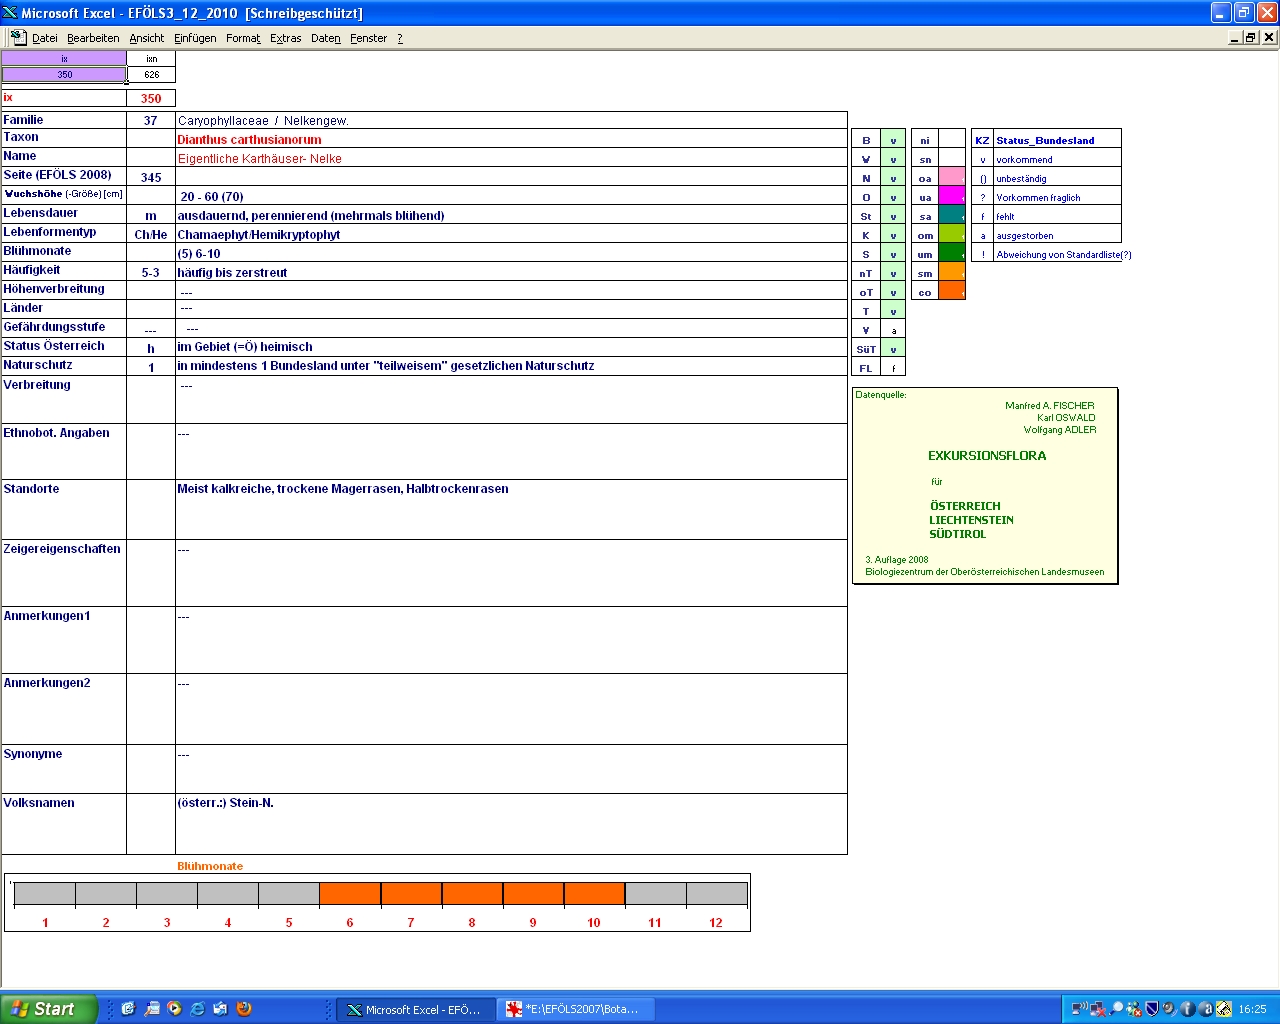Click the cell with value 626

(x=151, y=74)
